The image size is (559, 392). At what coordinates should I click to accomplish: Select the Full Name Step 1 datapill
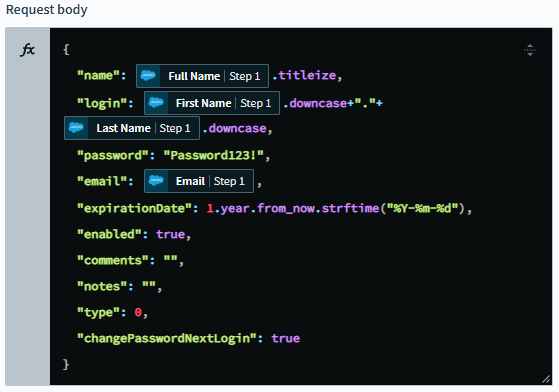tap(202, 76)
